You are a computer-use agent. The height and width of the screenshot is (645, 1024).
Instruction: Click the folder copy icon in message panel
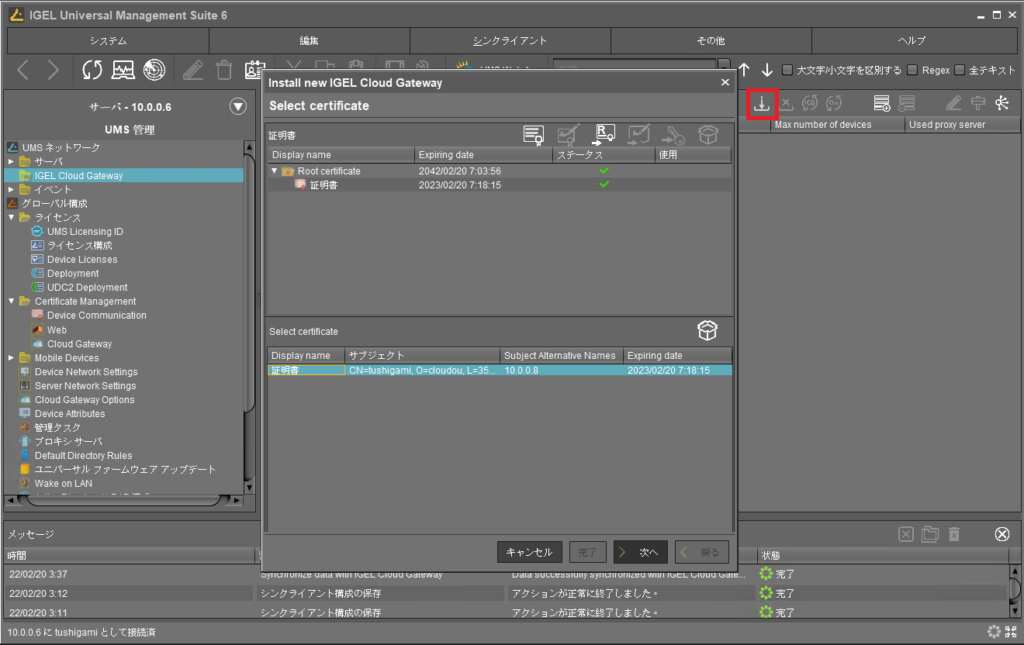tap(930, 534)
